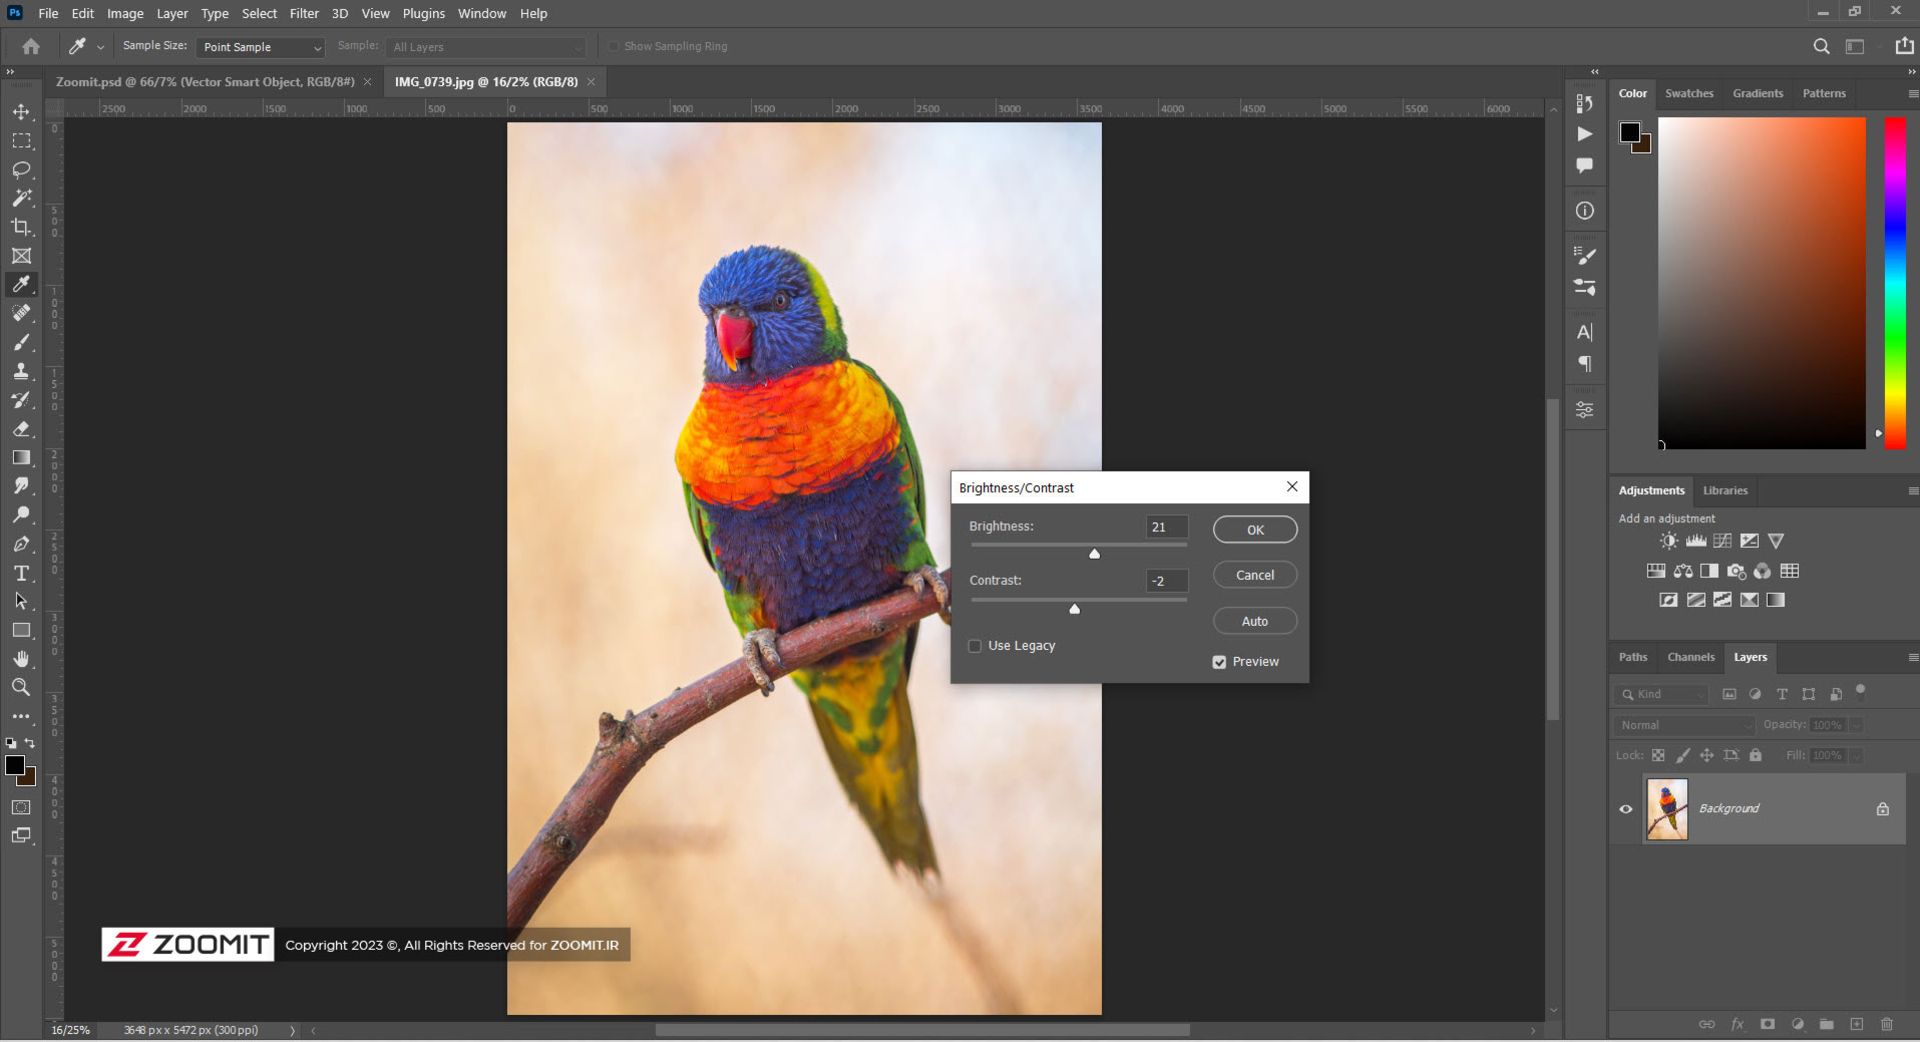Open the Sample Size dropdown
This screenshot has width=1920, height=1042.
[261, 47]
